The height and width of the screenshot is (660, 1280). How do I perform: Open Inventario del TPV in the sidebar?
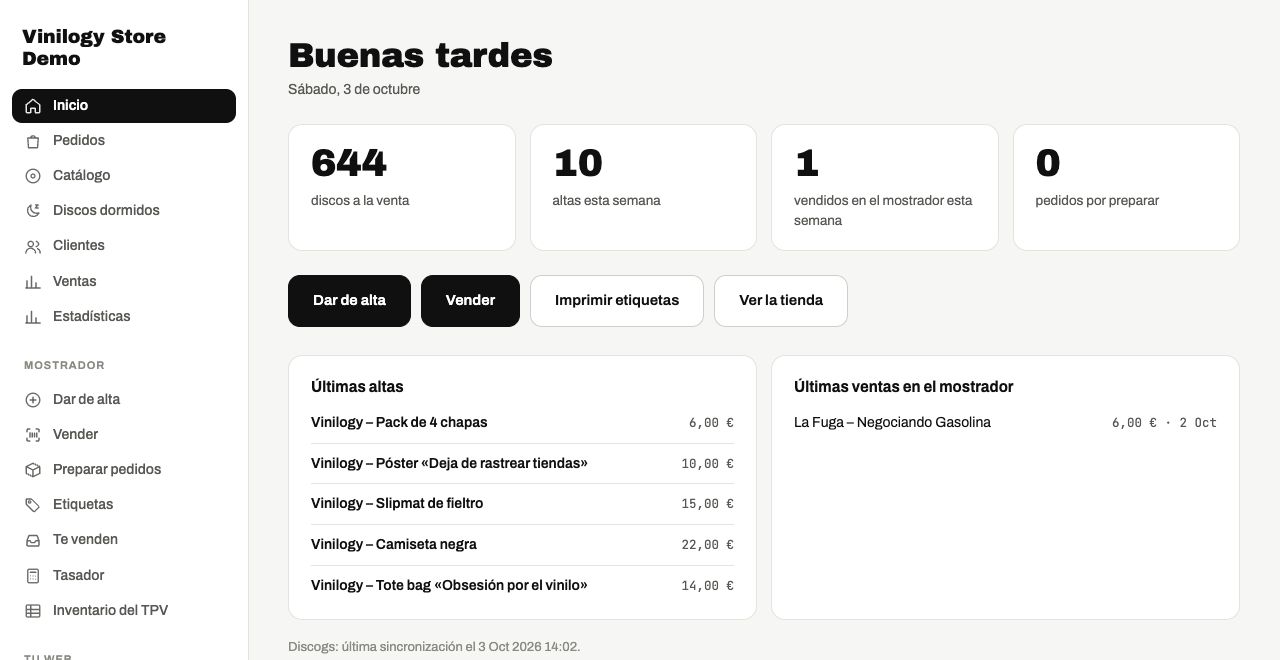pos(124,611)
